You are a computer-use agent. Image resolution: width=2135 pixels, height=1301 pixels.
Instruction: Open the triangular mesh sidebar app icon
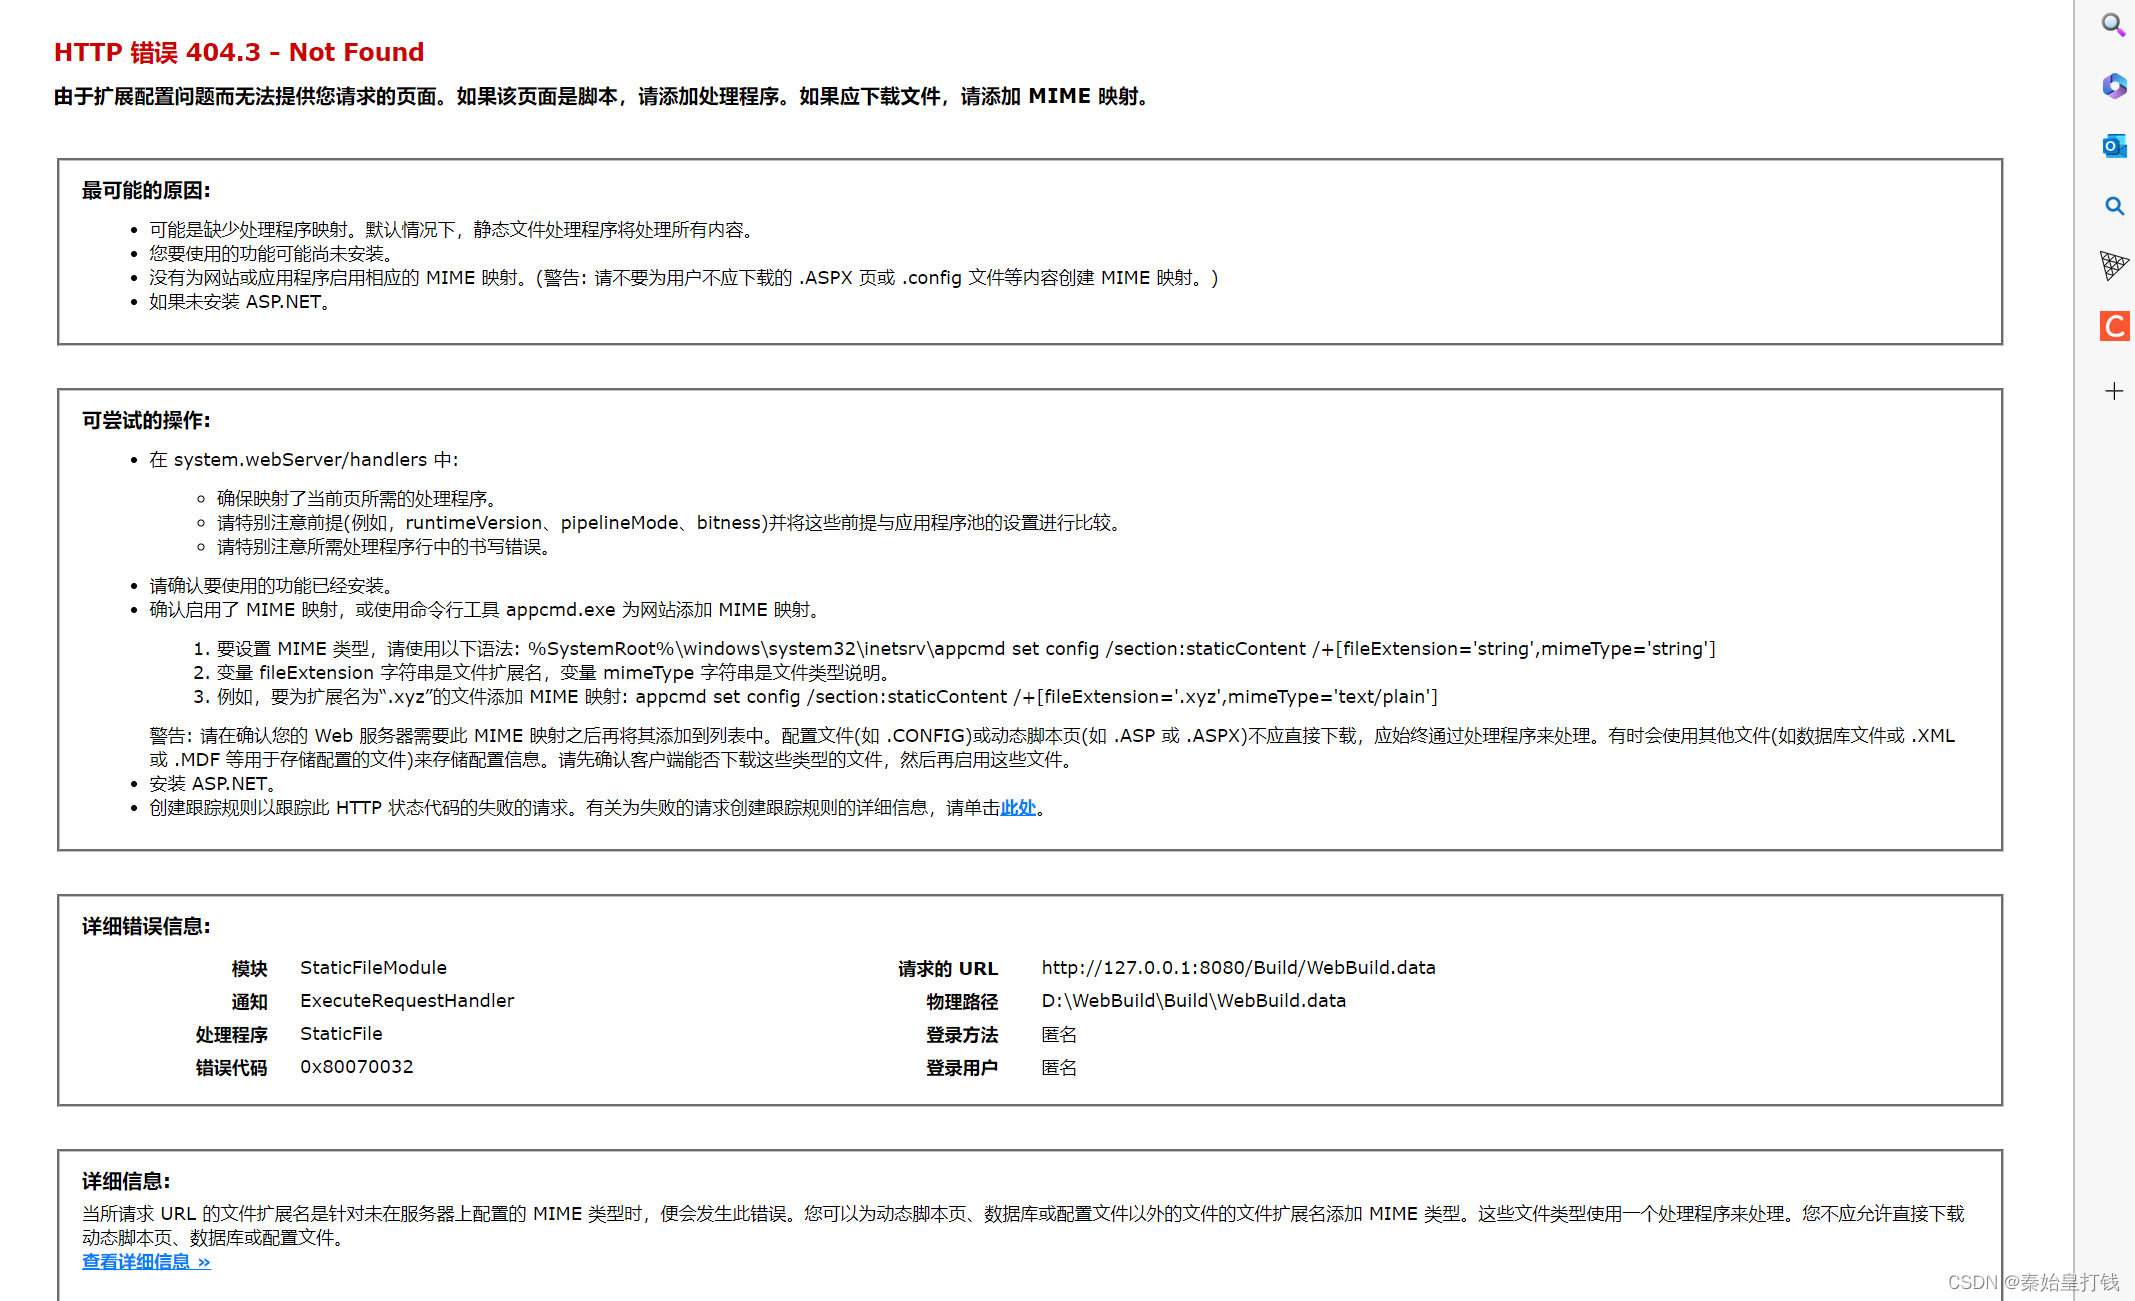pyautogui.click(x=2113, y=265)
